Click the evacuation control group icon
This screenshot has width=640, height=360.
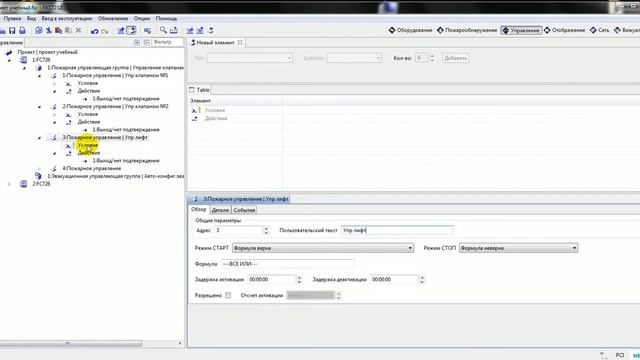(38, 176)
